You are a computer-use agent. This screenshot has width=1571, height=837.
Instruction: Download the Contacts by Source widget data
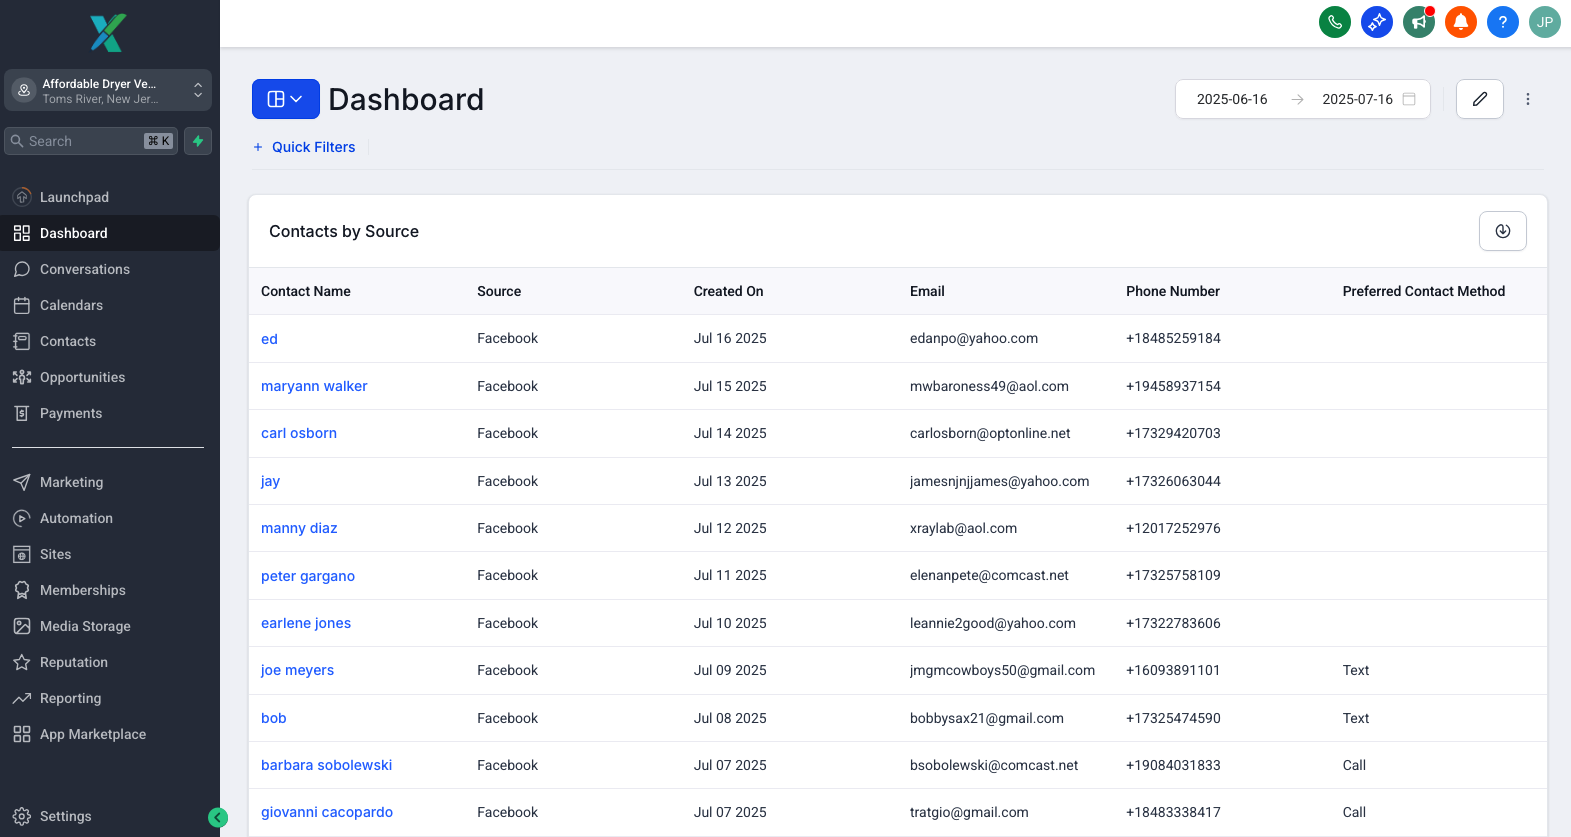(1502, 231)
